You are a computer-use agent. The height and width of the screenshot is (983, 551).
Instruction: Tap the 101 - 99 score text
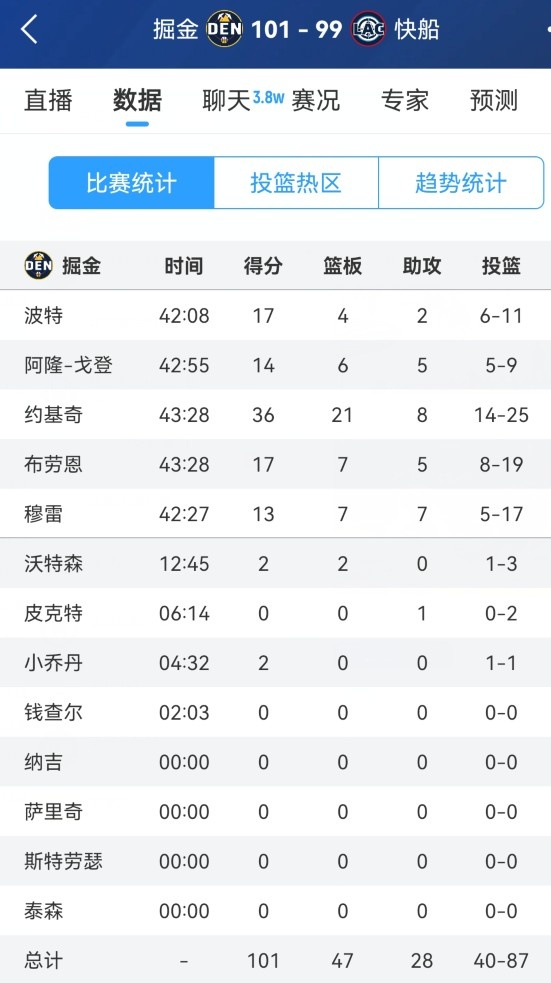(296, 29)
